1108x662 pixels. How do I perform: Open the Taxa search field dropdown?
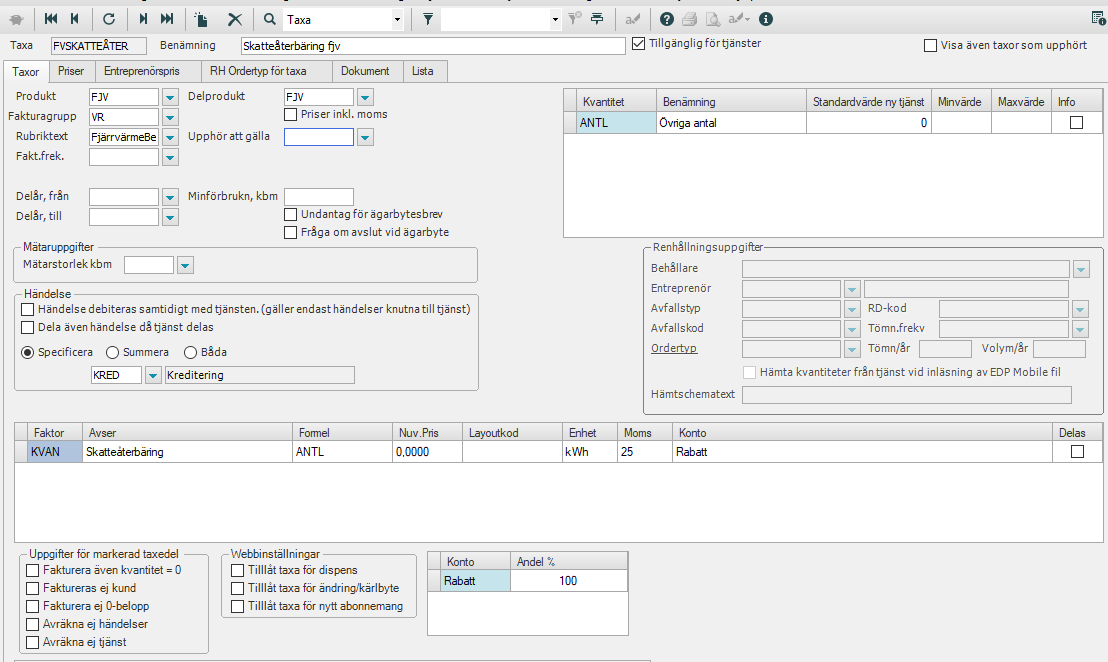pyautogui.click(x=397, y=20)
